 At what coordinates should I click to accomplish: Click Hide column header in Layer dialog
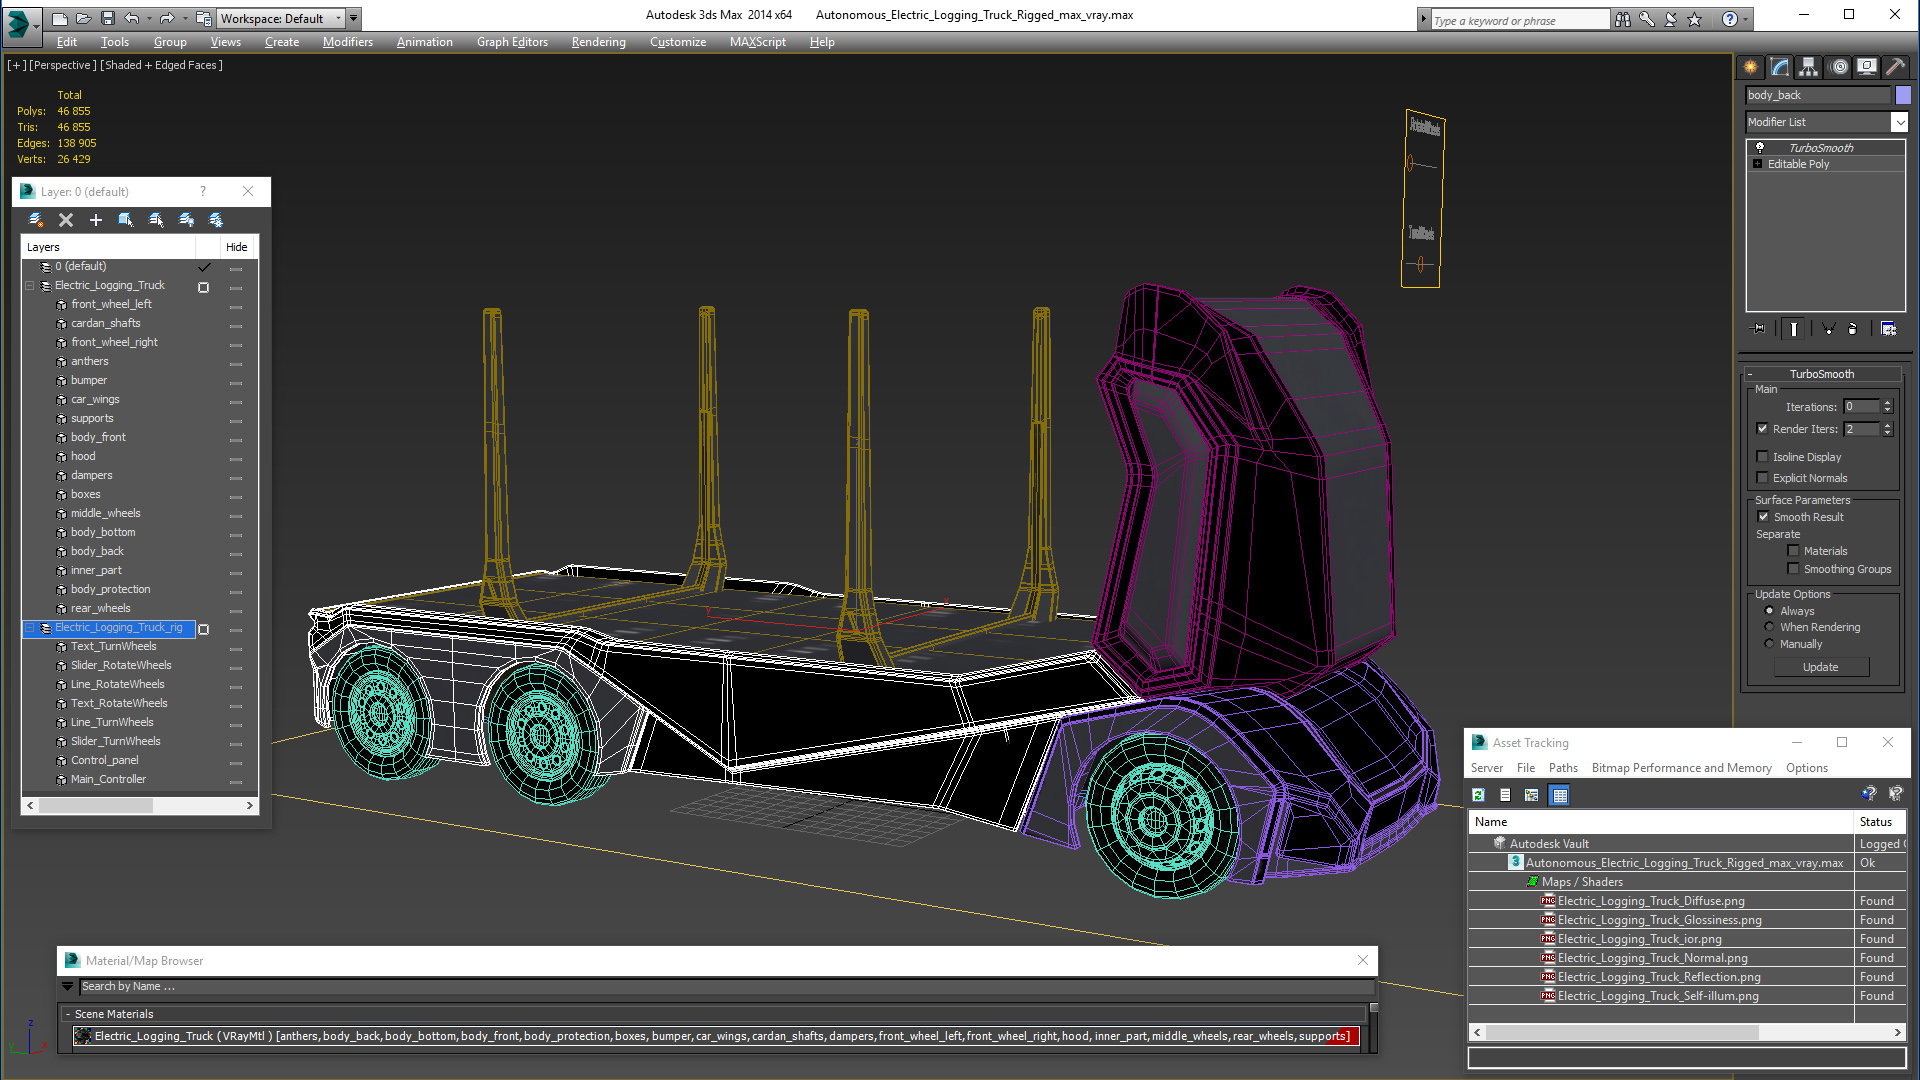click(236, 247)
